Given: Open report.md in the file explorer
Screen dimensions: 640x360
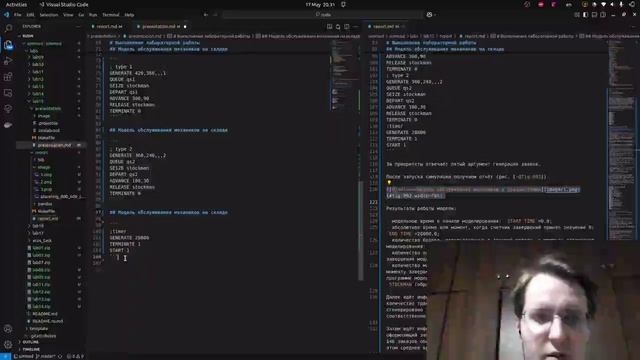Looking at the screenshot, I should click(x=48, y=218).
